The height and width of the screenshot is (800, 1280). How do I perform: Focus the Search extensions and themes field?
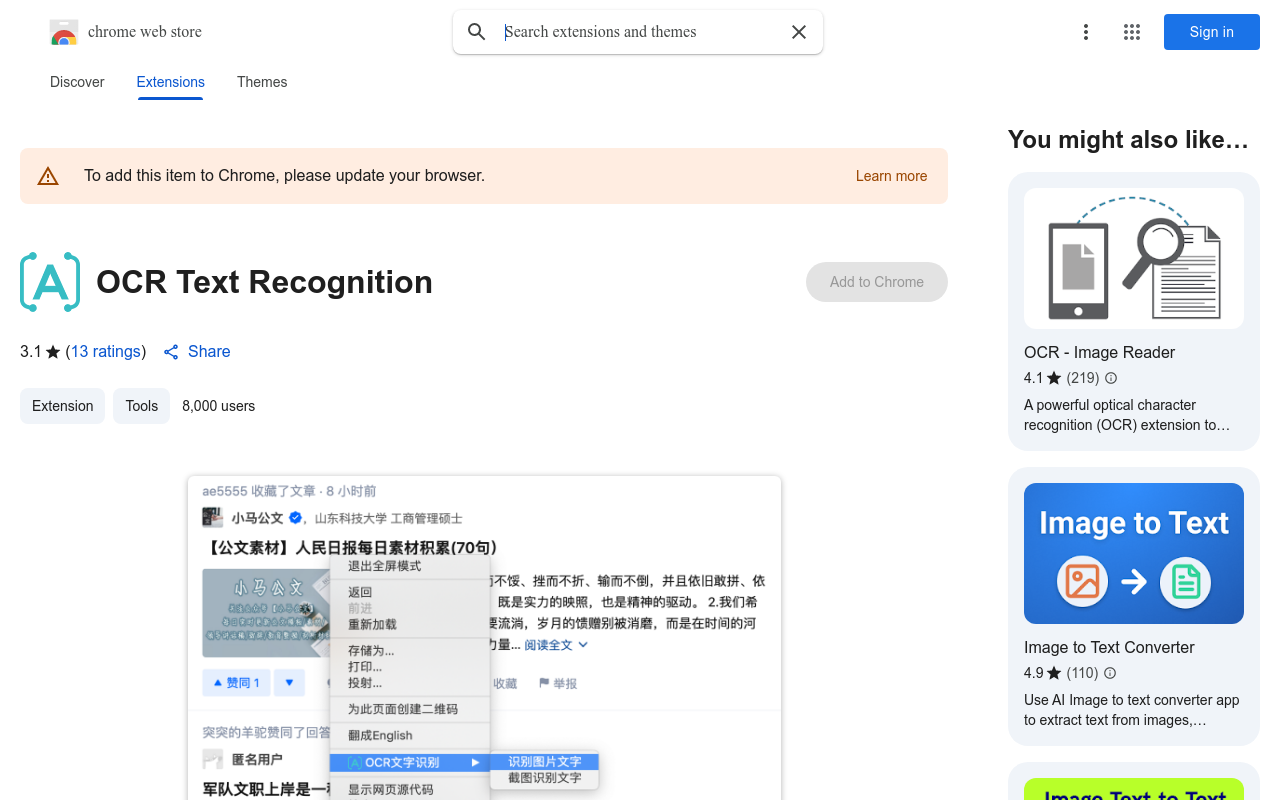coord(640,32)
